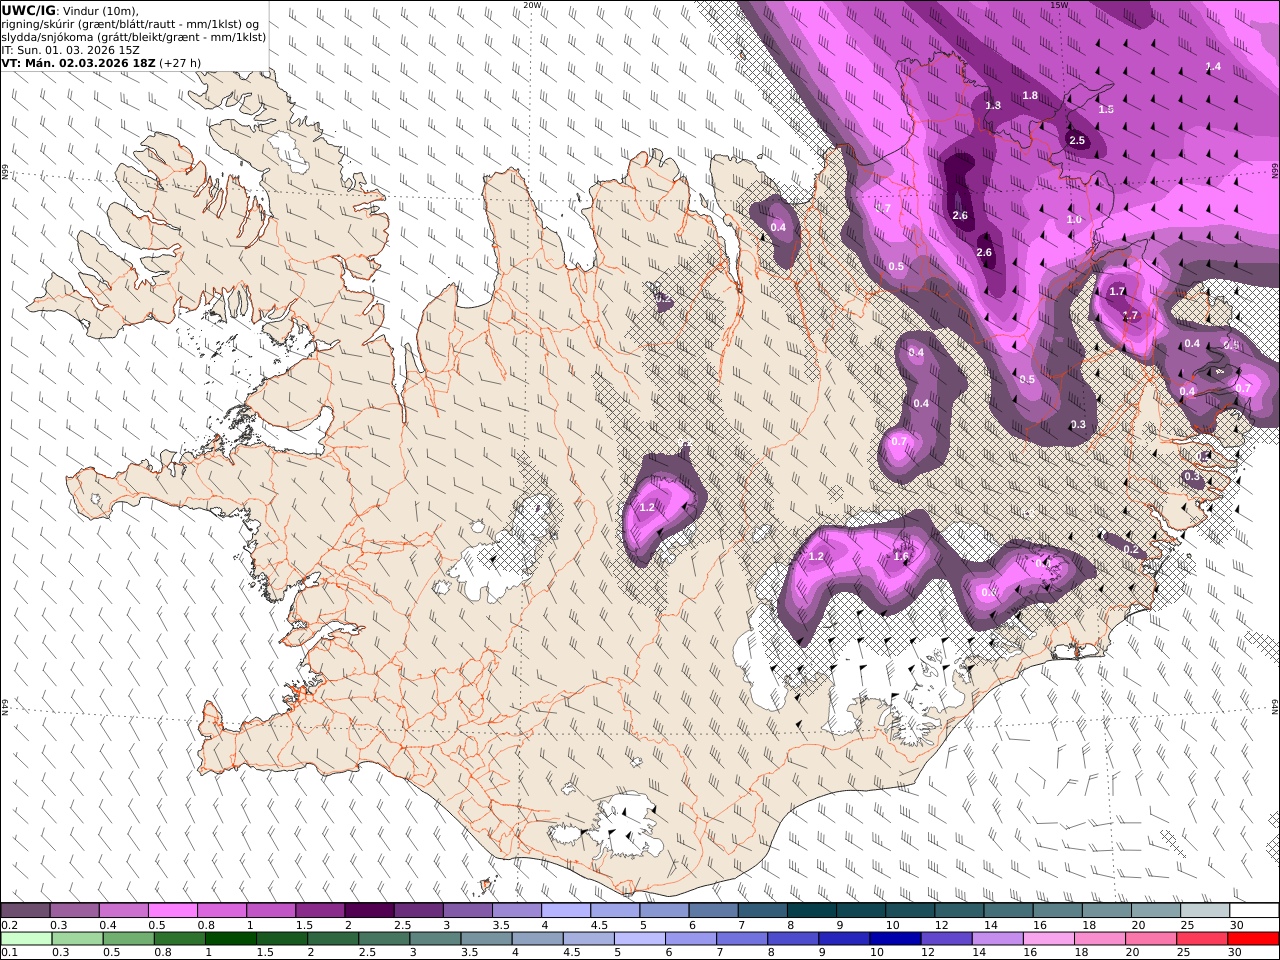The image size is (1280, 960).
Task: Click the 1.0 snowfall value on the map
Action: (1074, 220)
